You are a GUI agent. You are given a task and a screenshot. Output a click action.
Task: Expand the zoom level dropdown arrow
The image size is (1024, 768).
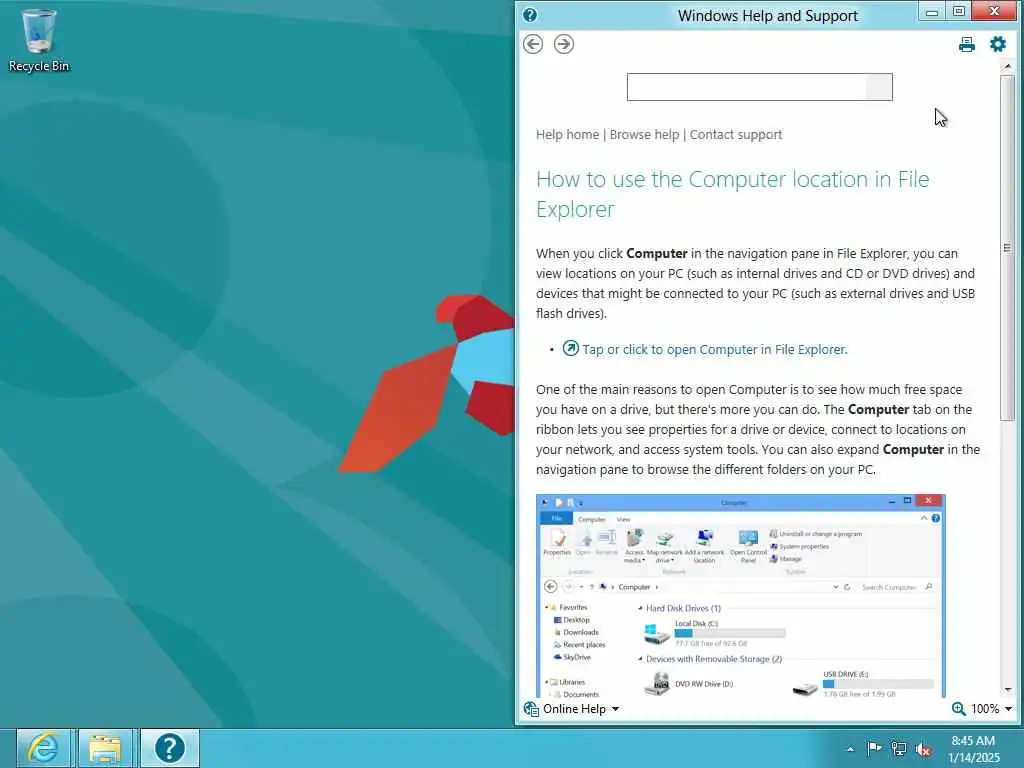click(x=1008, y=709)
